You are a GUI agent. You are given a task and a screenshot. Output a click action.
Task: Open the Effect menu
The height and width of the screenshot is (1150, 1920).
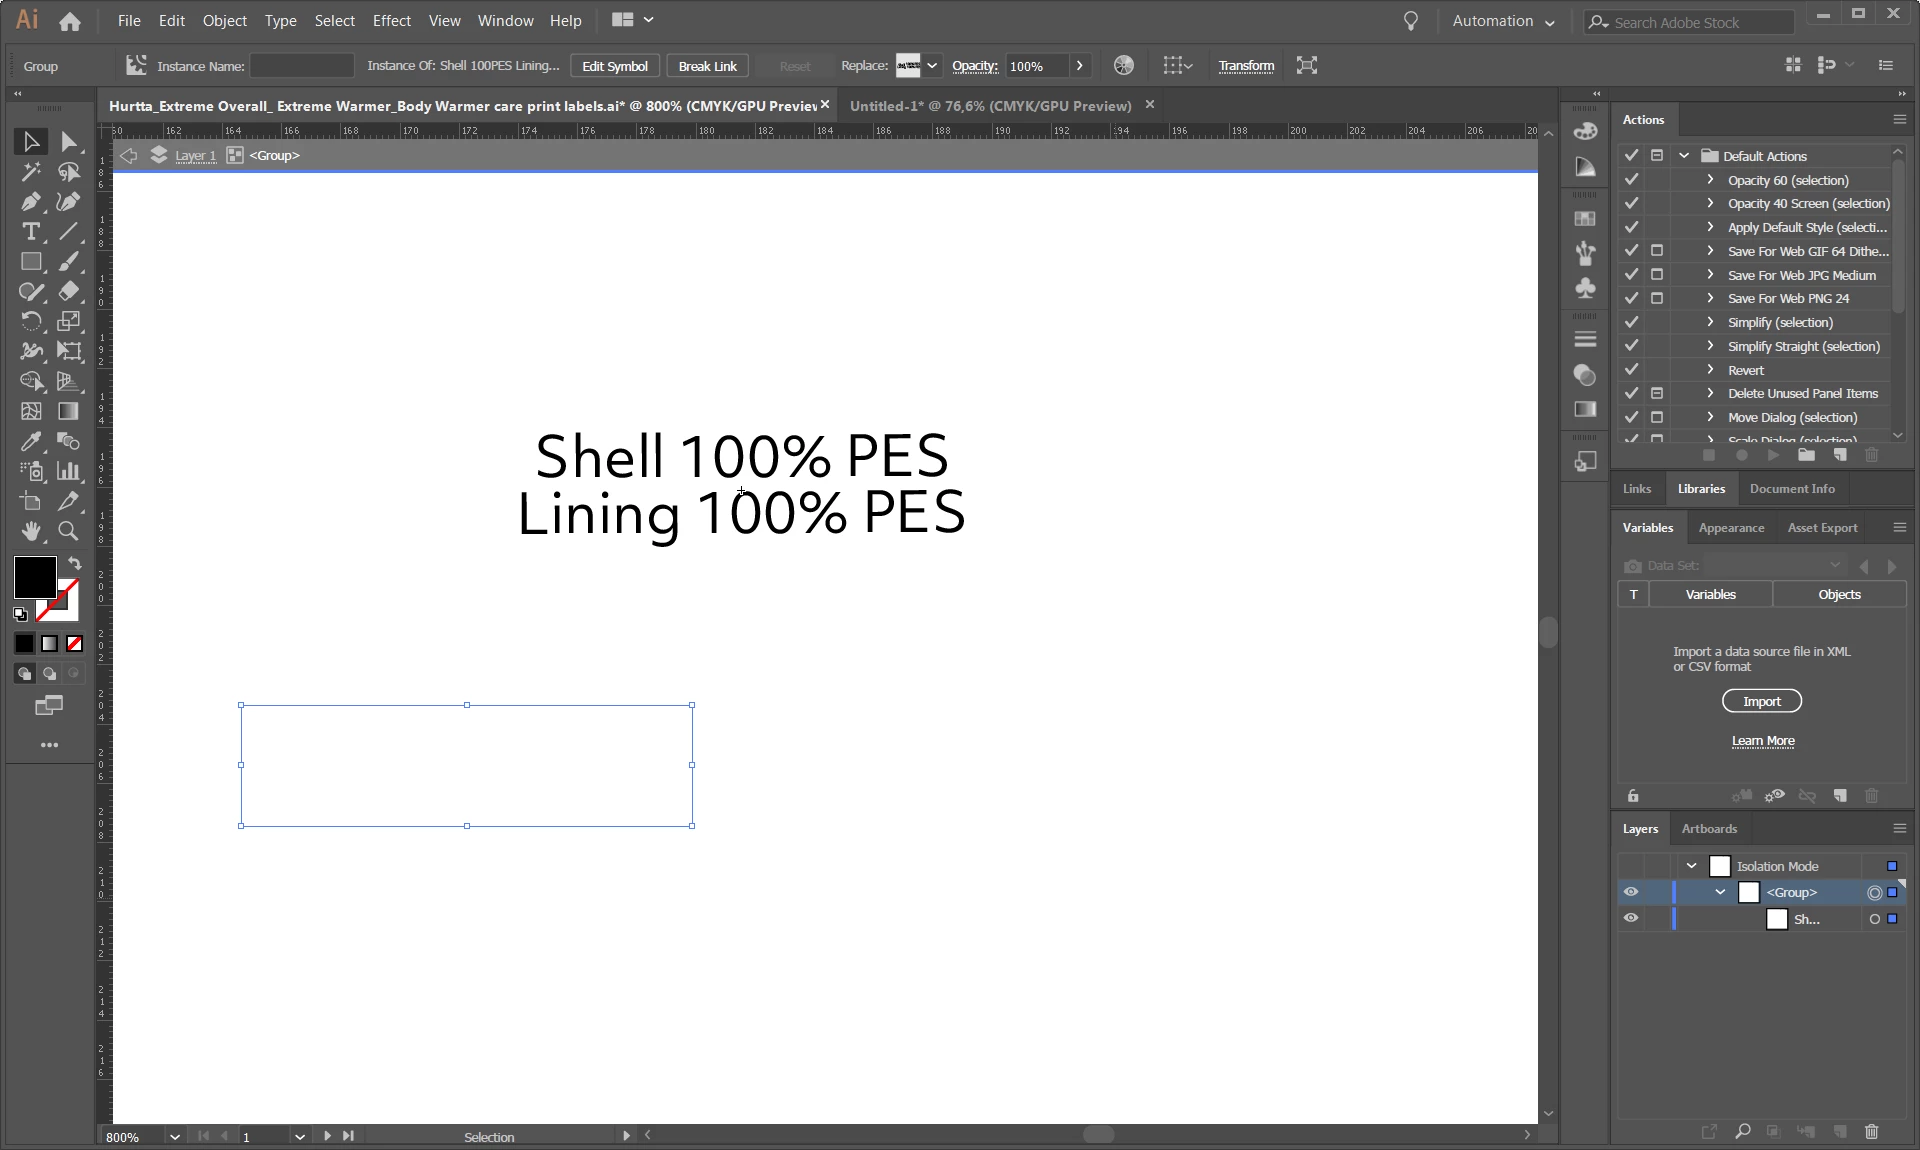click(391, 20)
